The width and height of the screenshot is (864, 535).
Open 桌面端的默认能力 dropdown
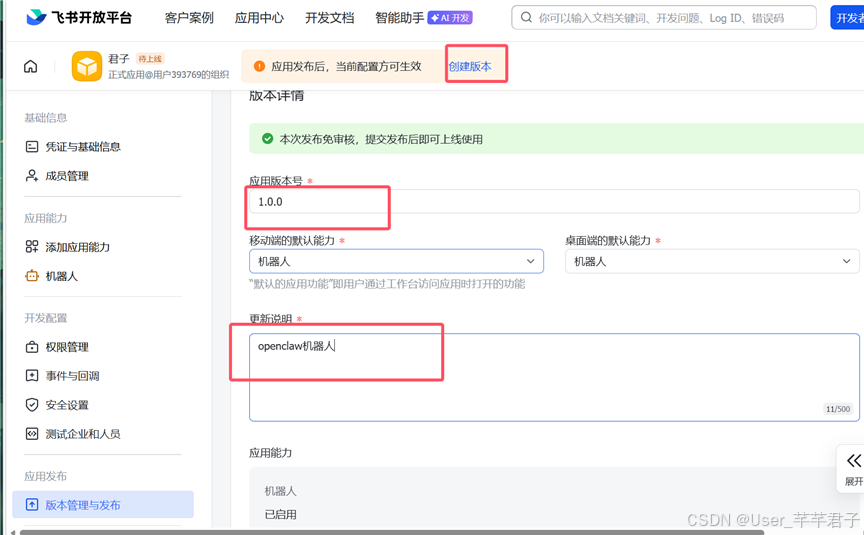pos(712,261)
